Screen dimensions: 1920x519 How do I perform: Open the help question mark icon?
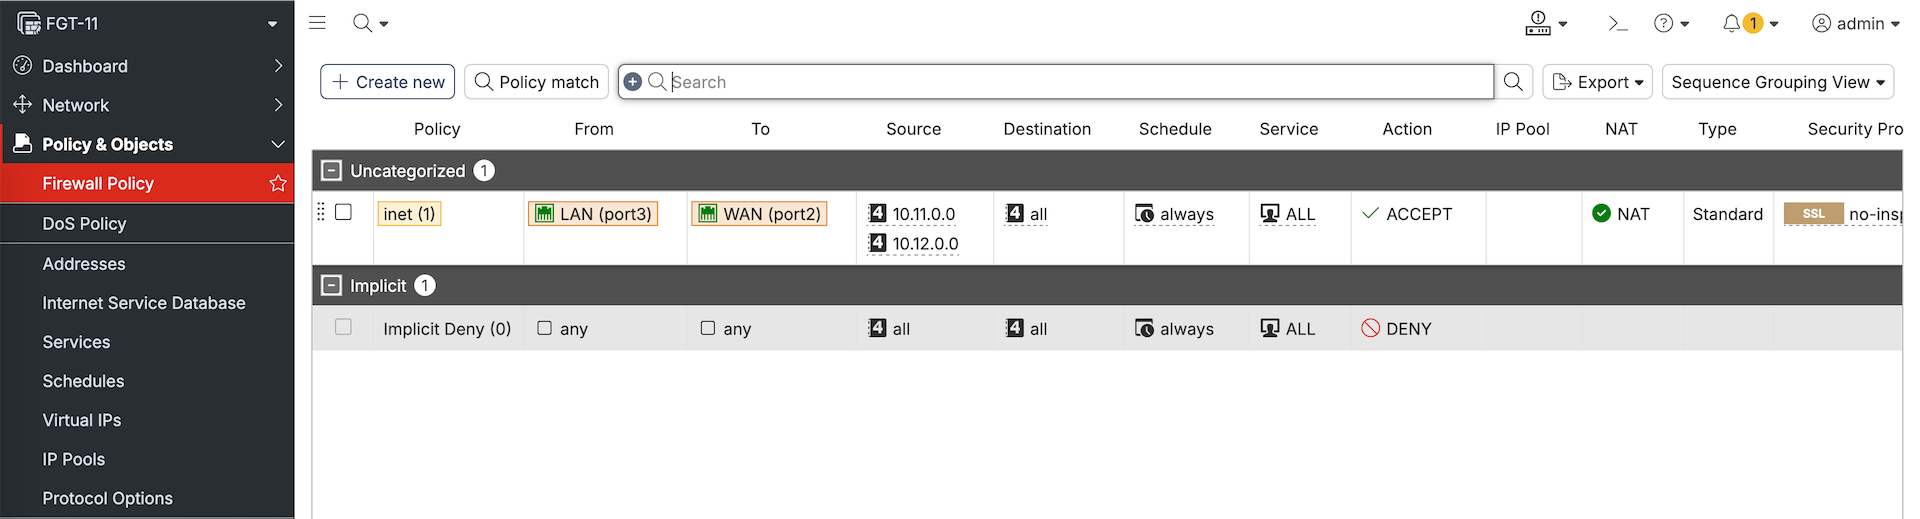coord(1663,23)
